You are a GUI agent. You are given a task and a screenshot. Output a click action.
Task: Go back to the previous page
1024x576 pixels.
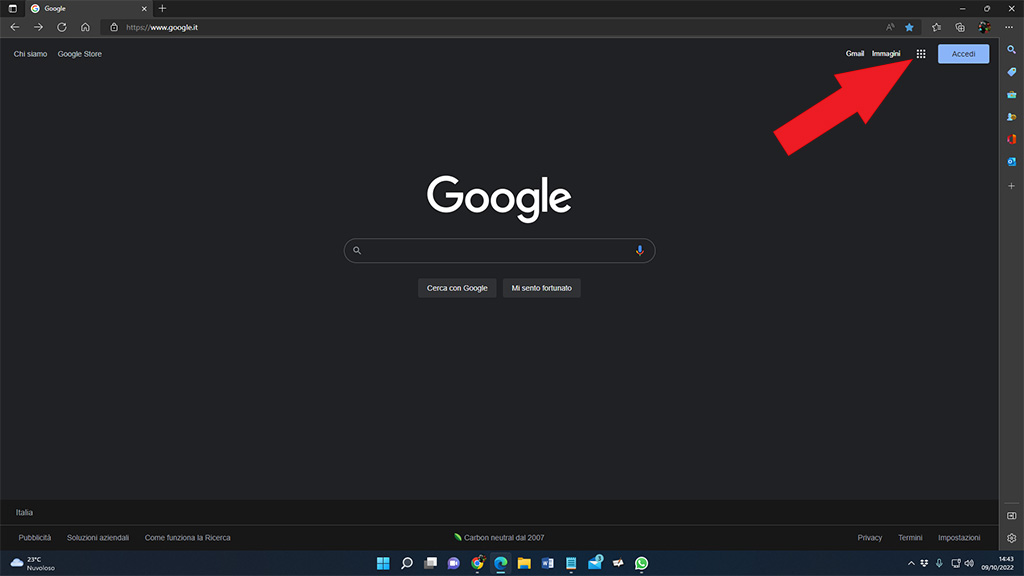coord(15,27)
